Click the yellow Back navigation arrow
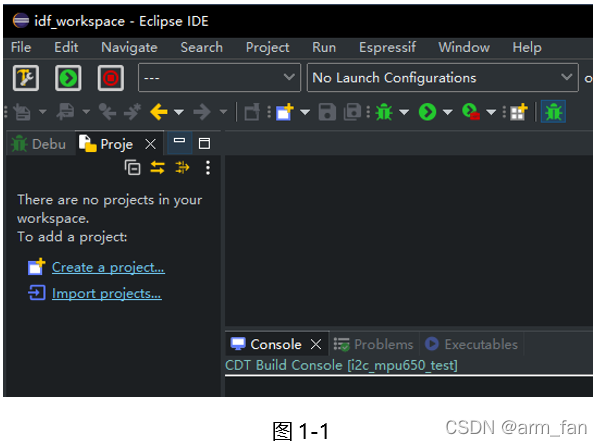This screenshot has height=446, width=602. (x=159, y=112)
